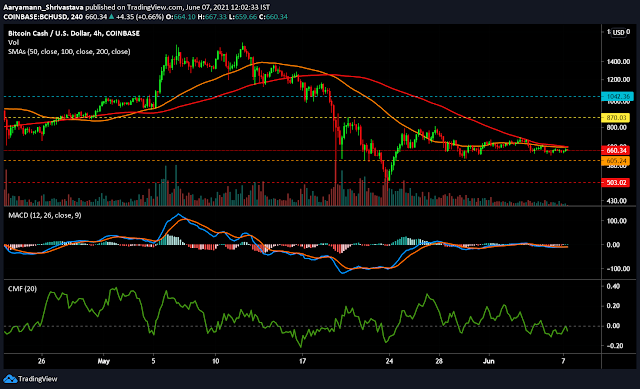Click the CMF (20) indicator label
This screenshot has width=640, height=389.
pos(22,289)
